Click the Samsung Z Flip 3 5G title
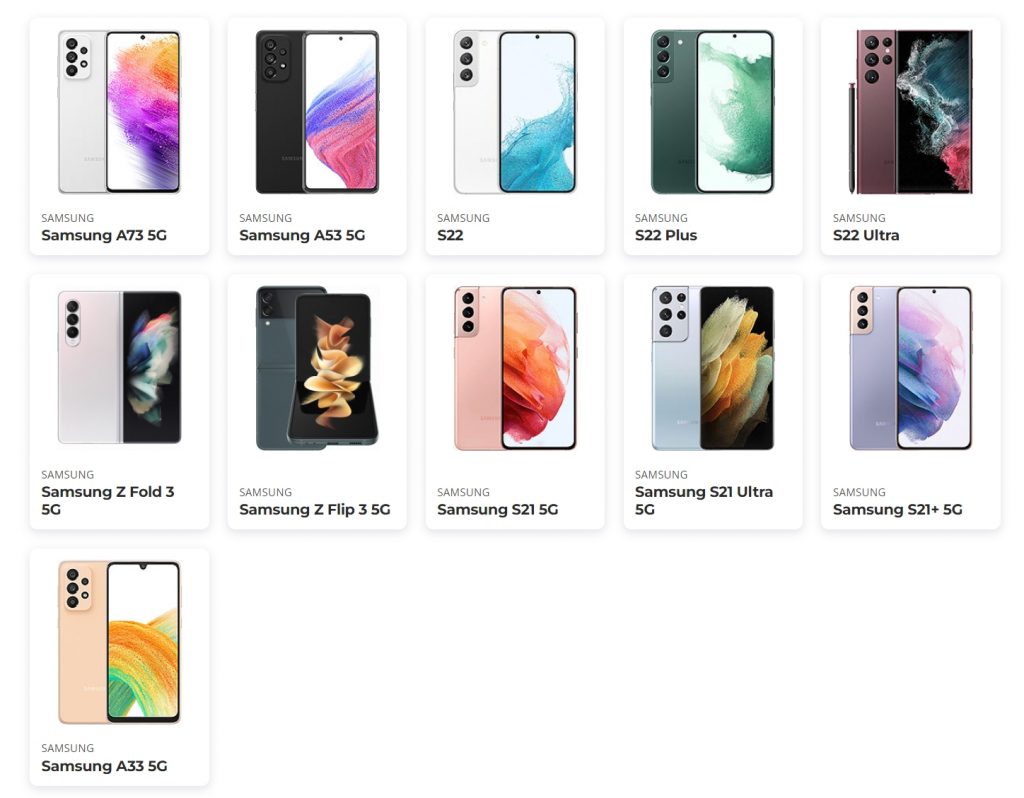Image resolution: width=1024 pixels, height=798 pixels. tap(315, 509)
